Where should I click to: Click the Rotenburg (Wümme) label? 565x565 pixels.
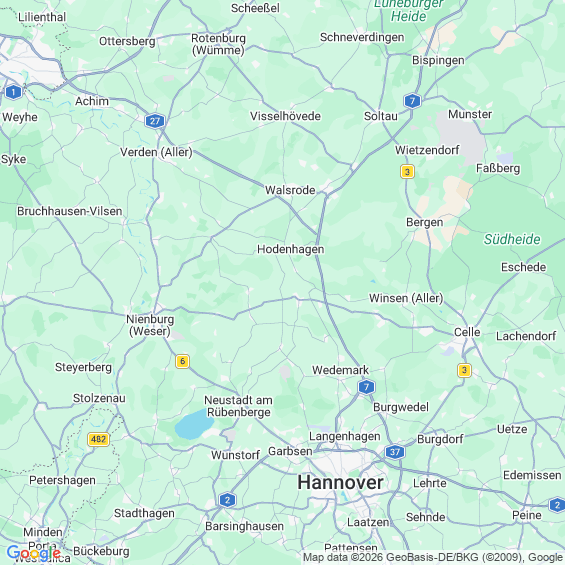pos(218,44)
